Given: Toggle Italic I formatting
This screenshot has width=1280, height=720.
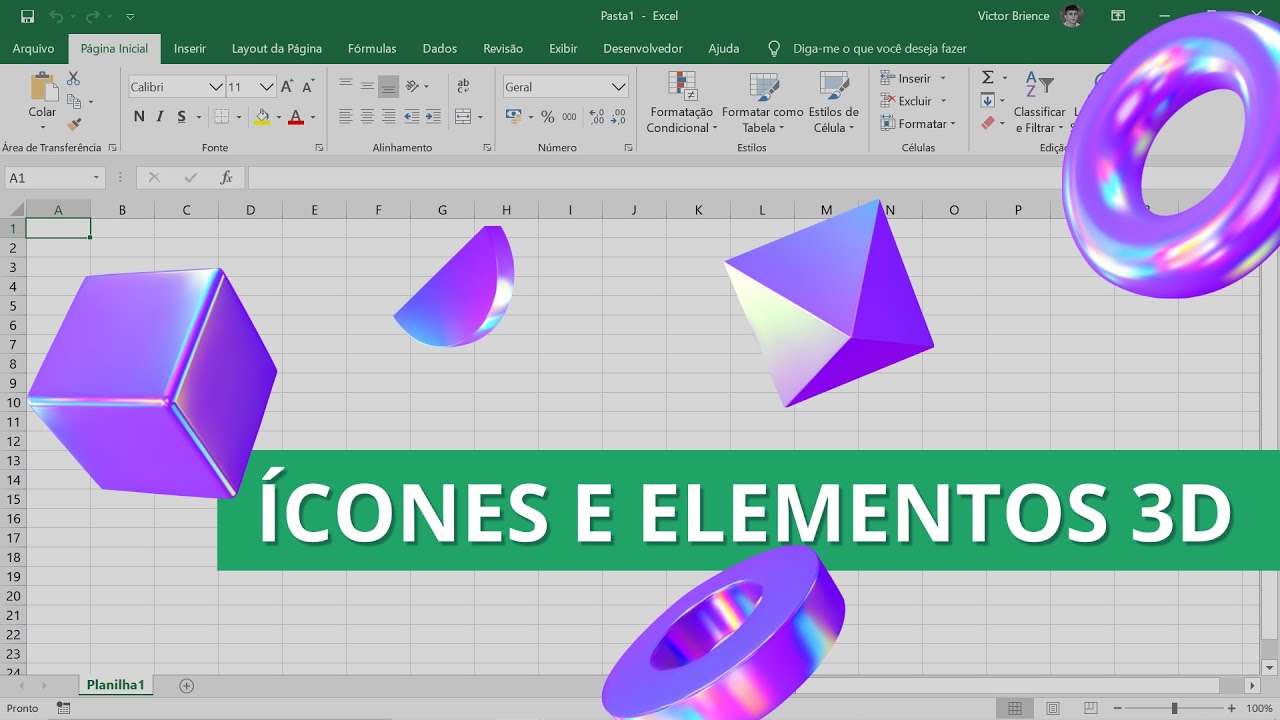Looking at the screenshot, I should pos(160,117).
